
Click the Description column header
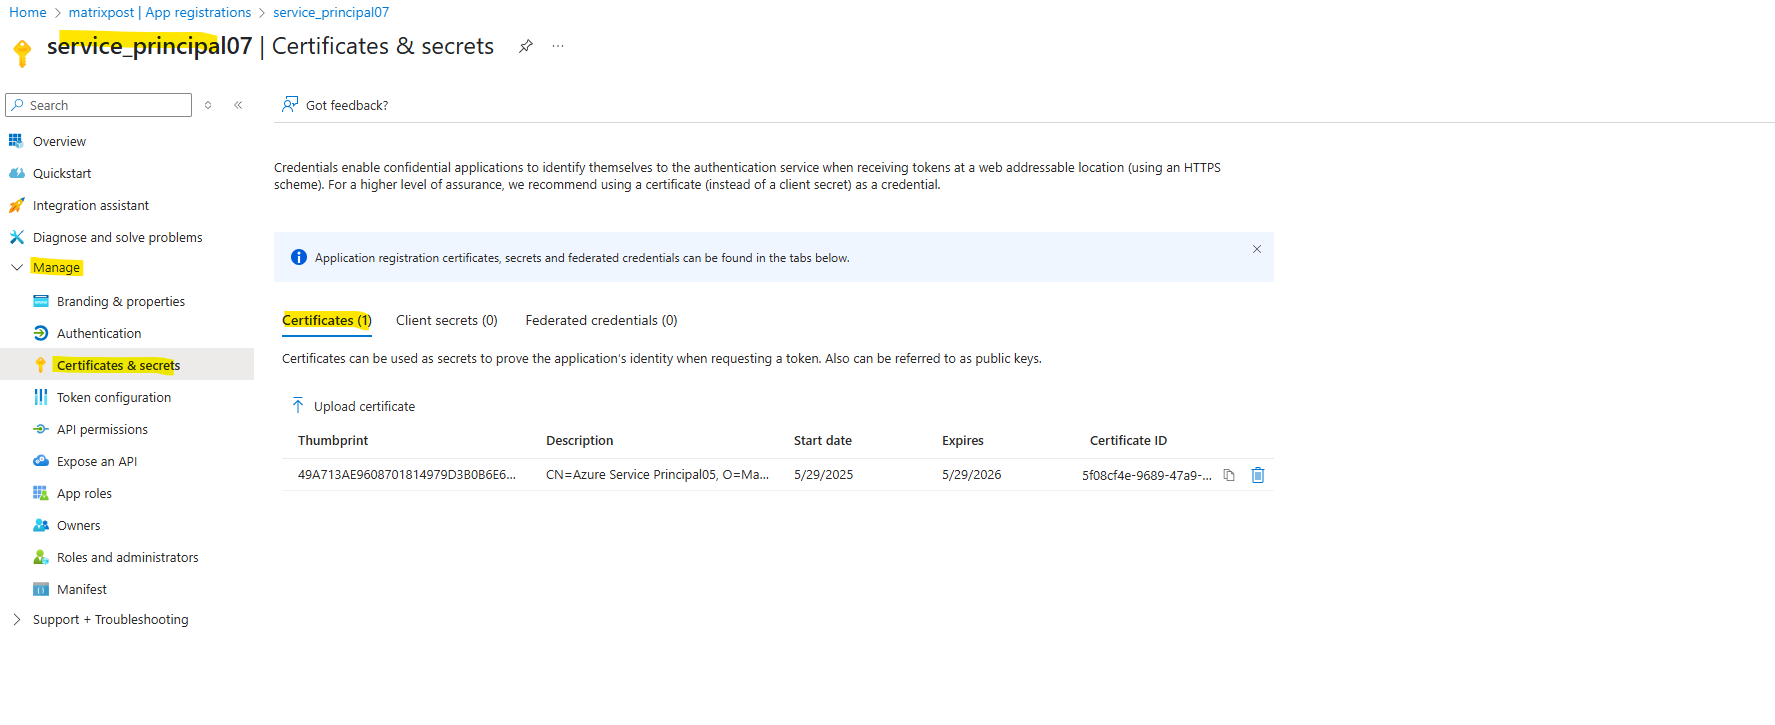point(580,440)
